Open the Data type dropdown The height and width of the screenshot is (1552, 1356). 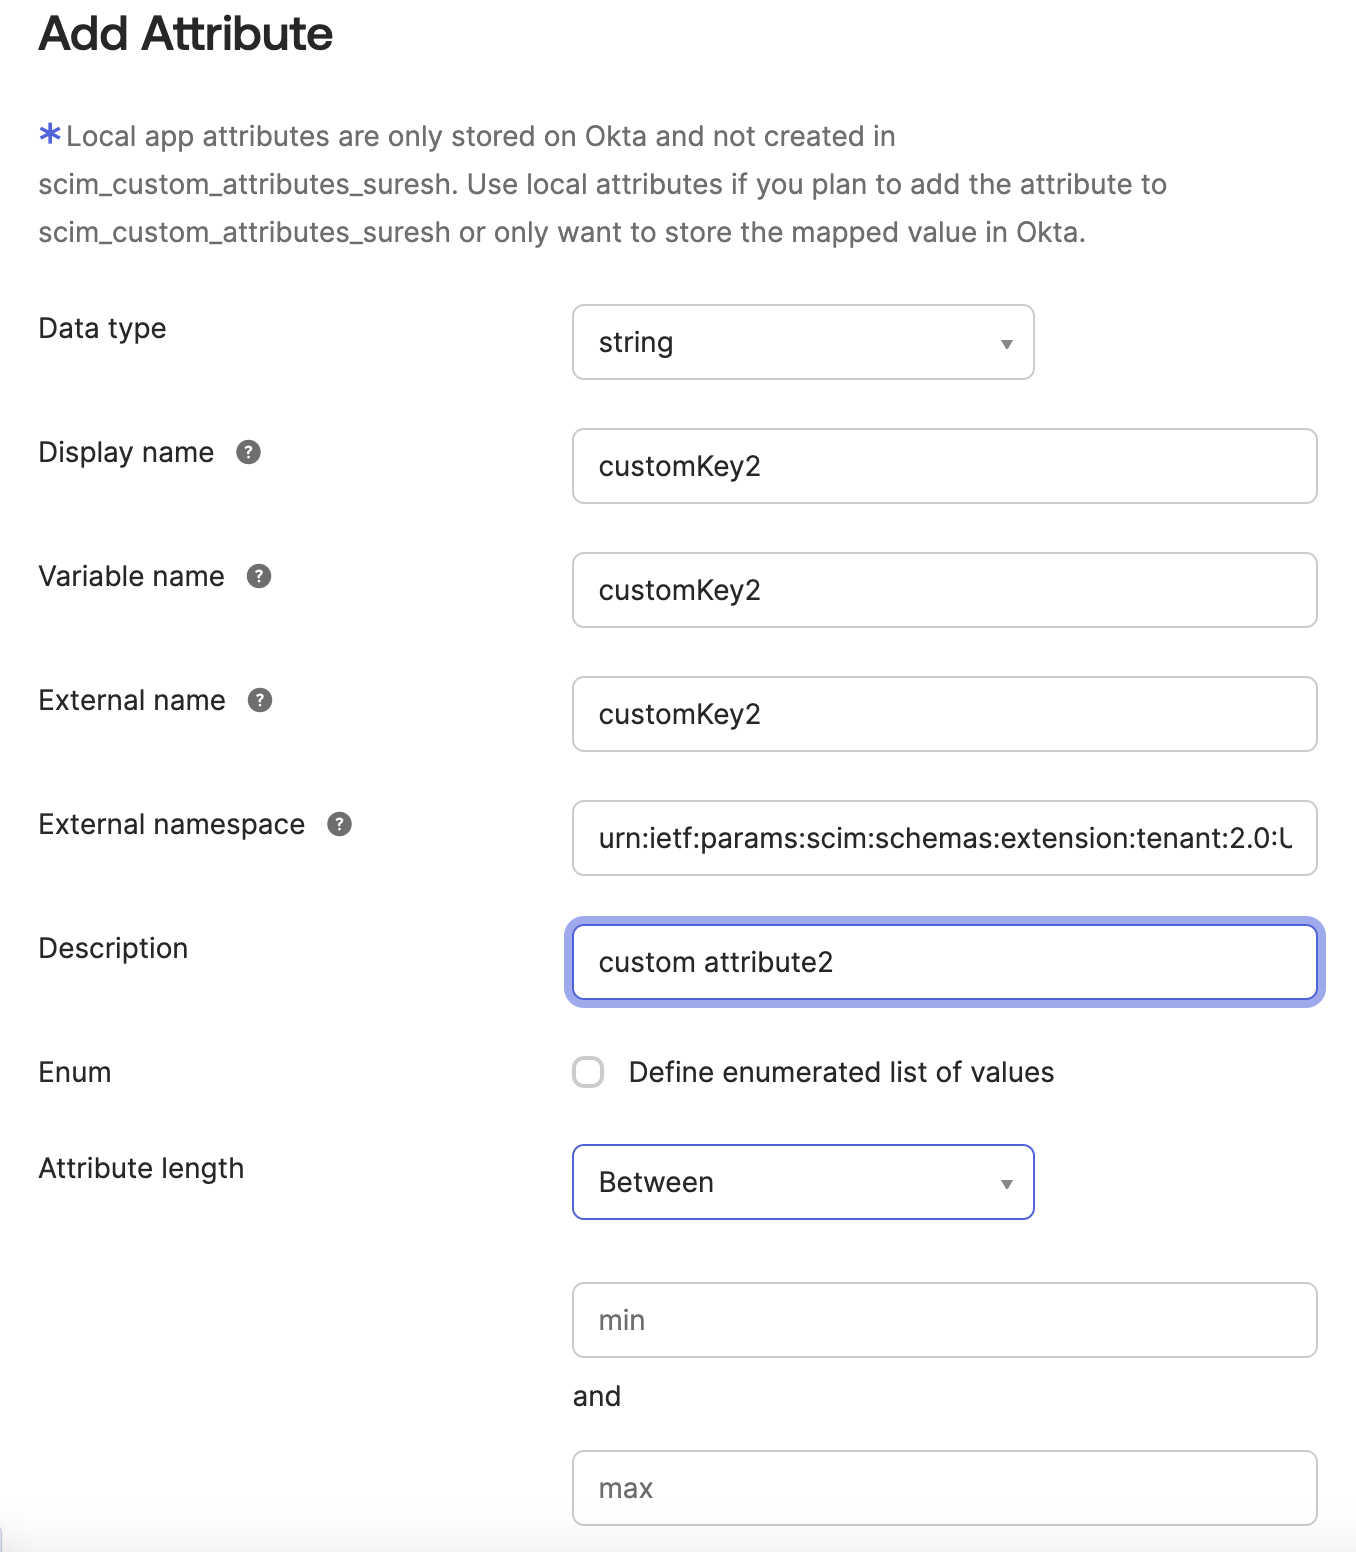(802, 342)
